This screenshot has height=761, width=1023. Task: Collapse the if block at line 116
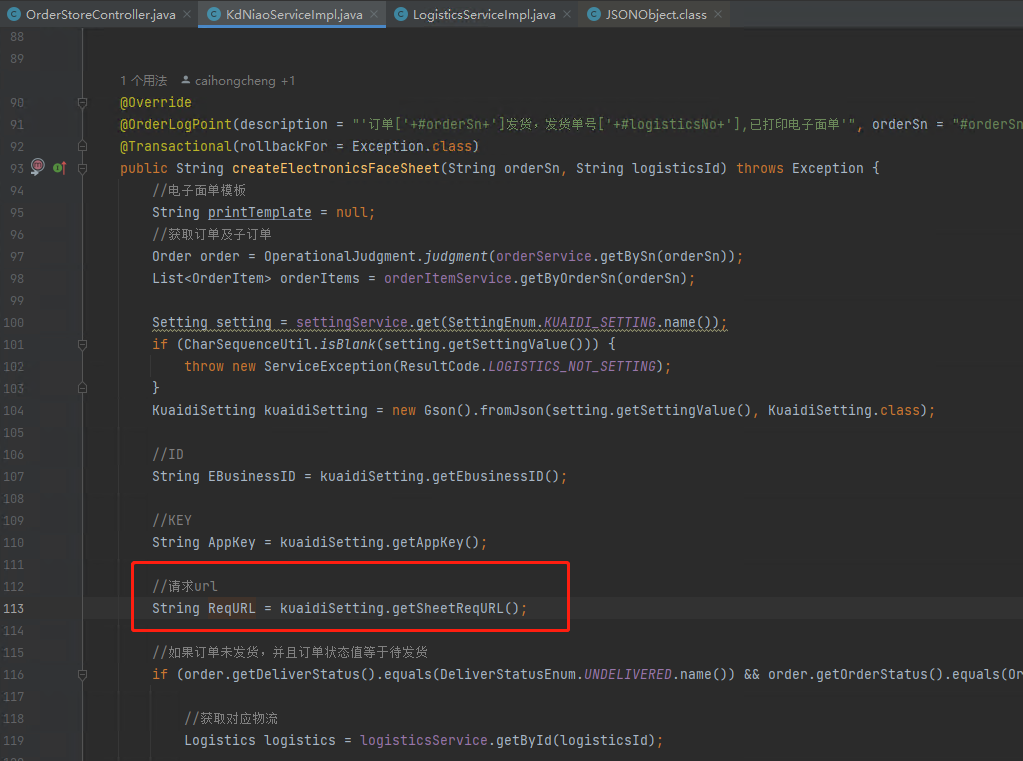coord(82,674)
